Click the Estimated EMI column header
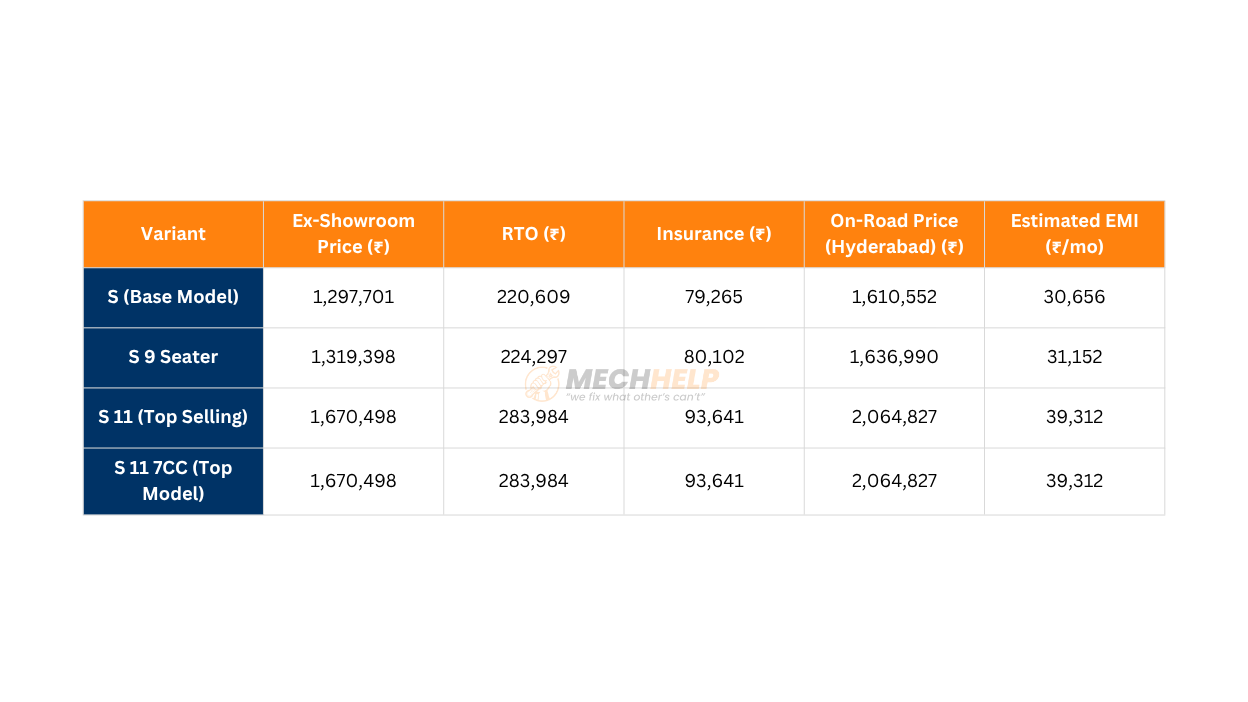Viewport: 1248px width, 702px height. click(1074, 234)
